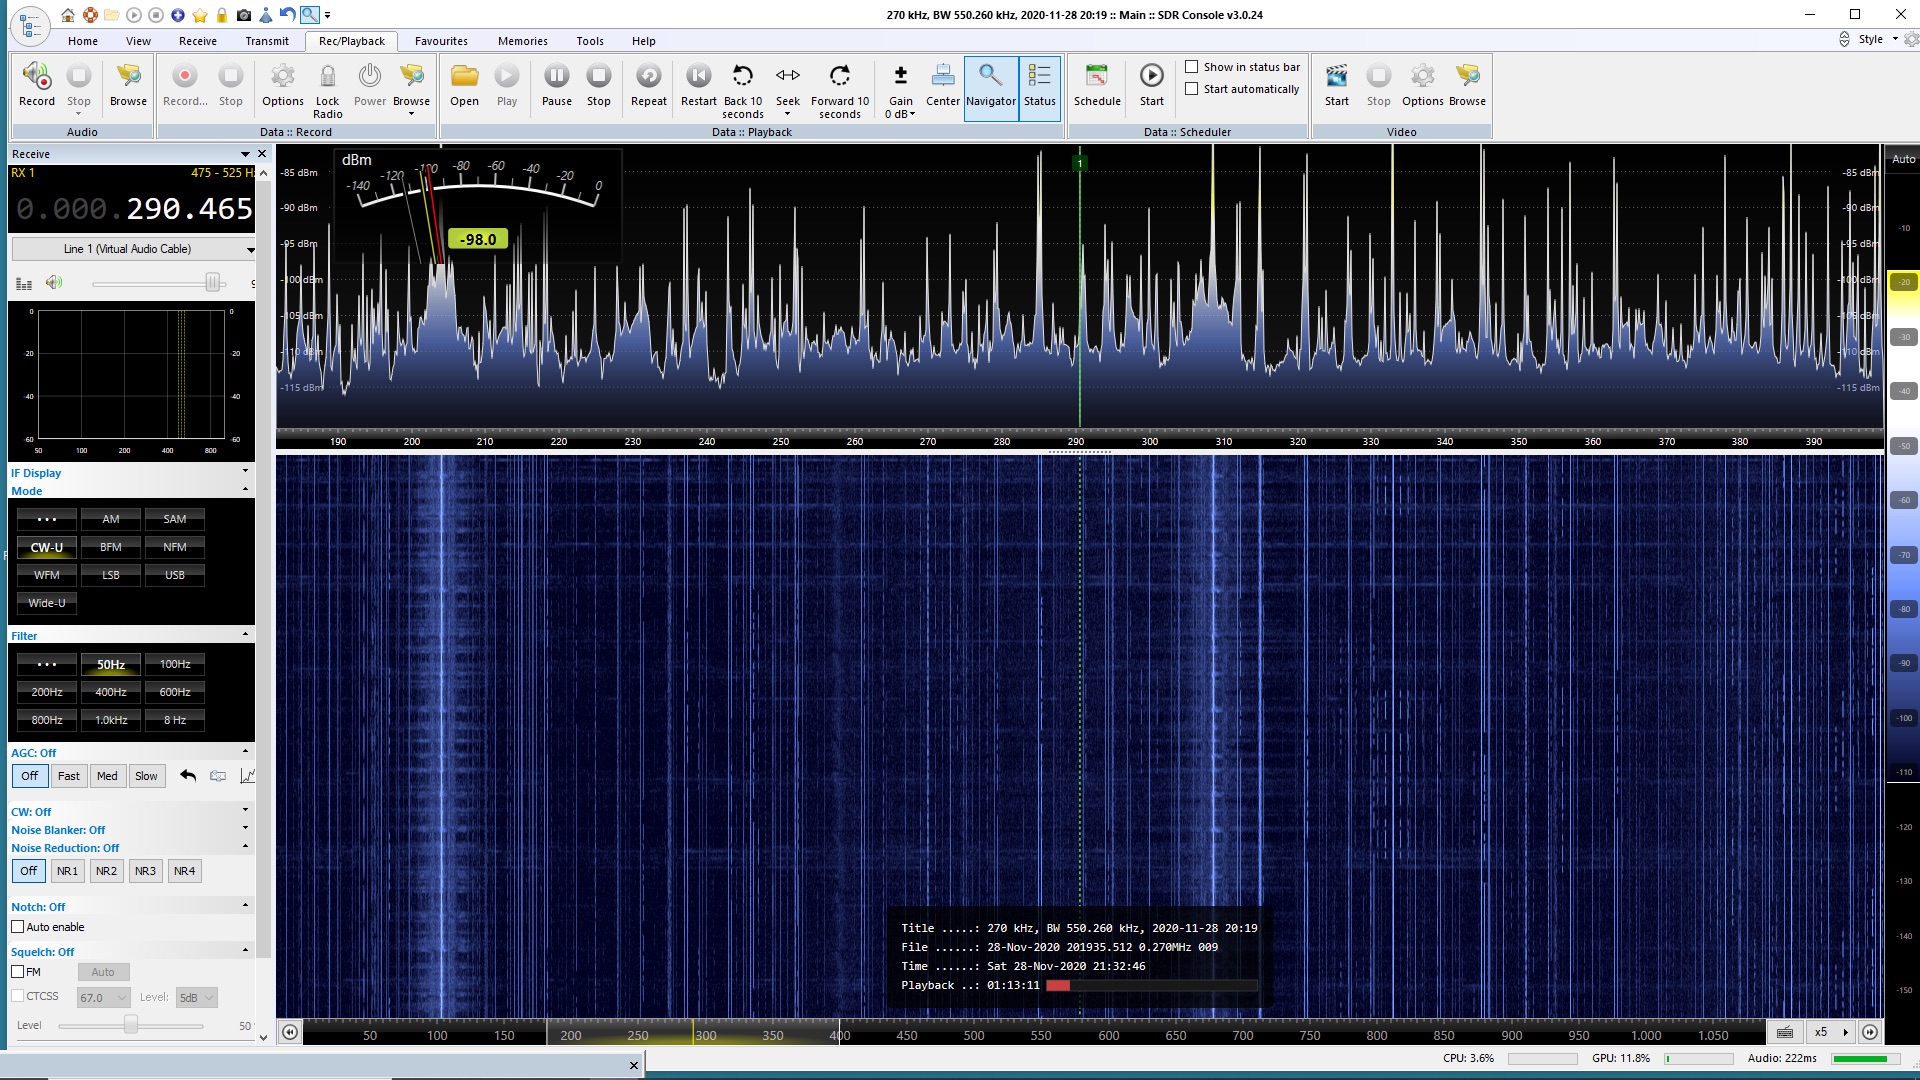The width and height of the screenshot is (1920, 1080).
Task: Click the Forward 10 seconds icon
Action: point(839,77)
